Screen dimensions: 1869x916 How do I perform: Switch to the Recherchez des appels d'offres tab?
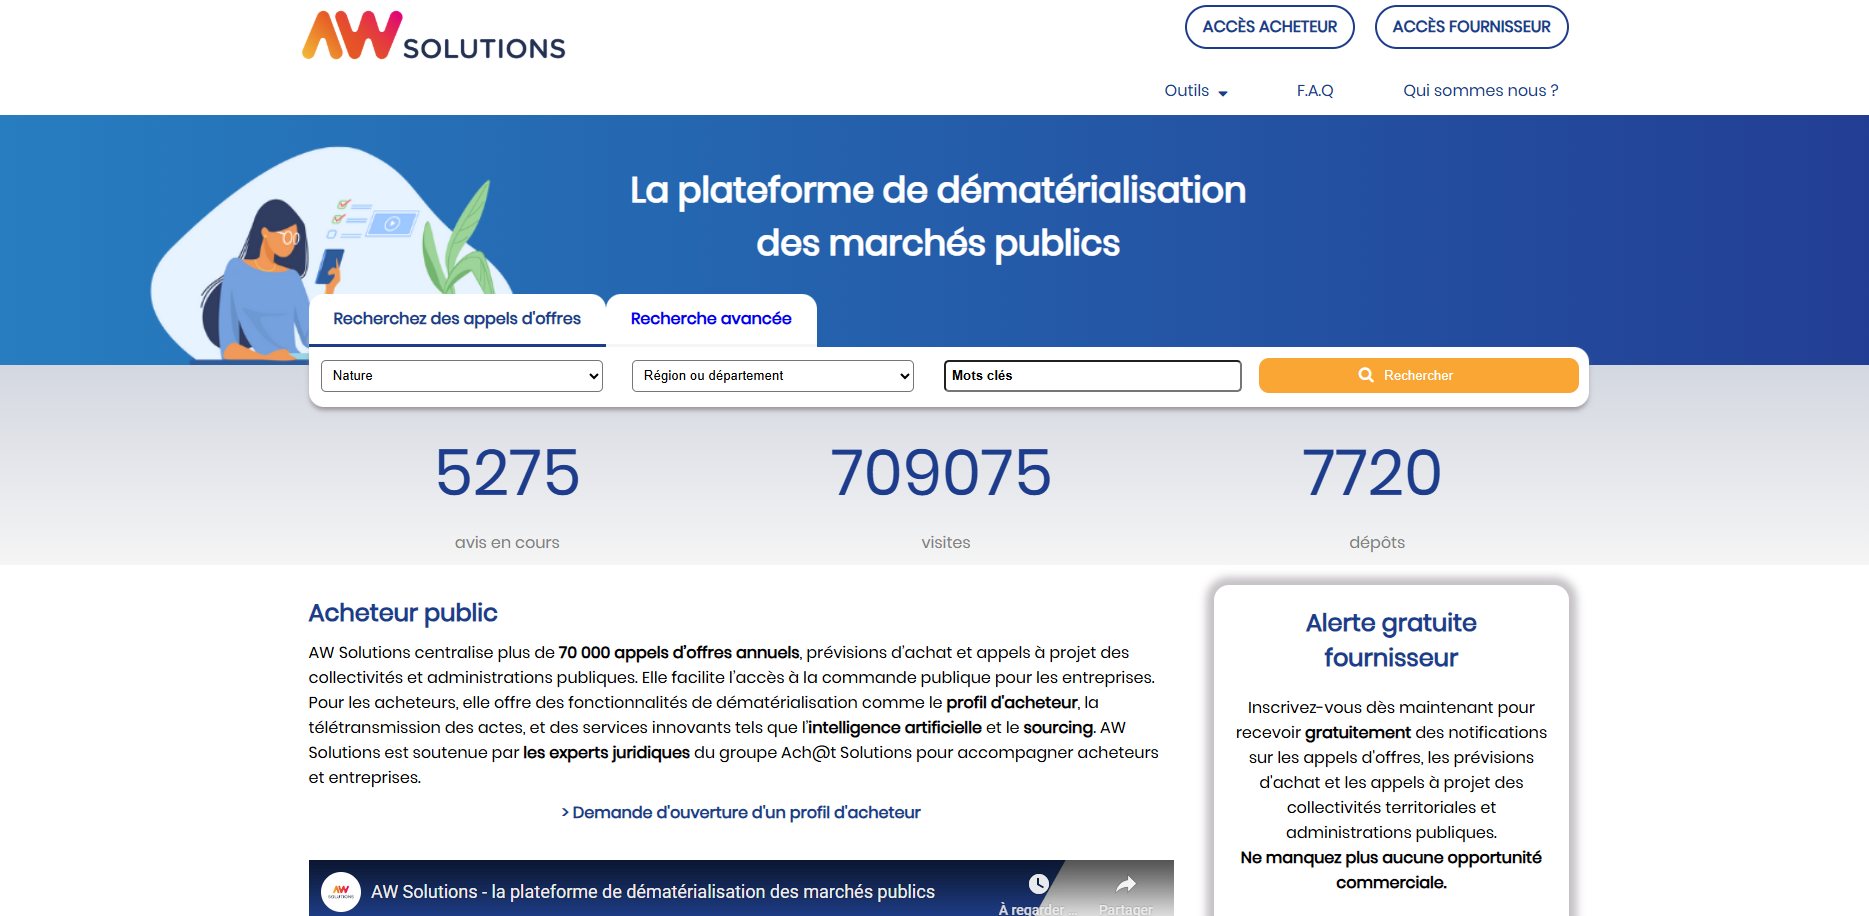[x=457, y=318]
